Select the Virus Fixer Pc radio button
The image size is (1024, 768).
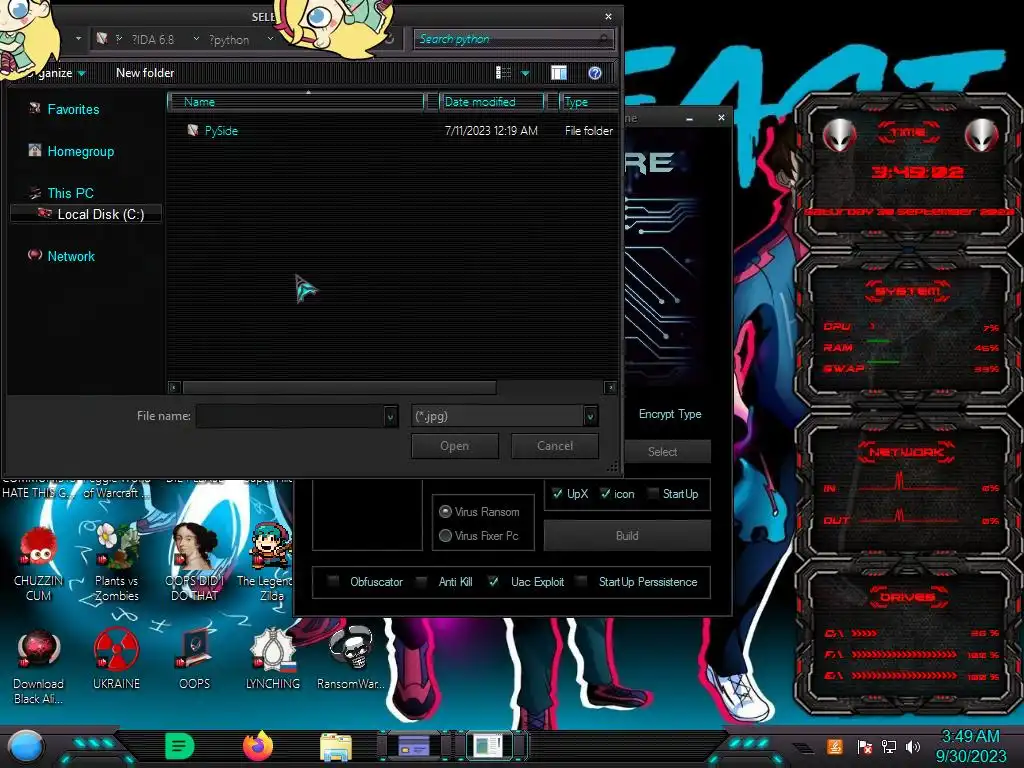pyautogui.click(x=445, y=536)
